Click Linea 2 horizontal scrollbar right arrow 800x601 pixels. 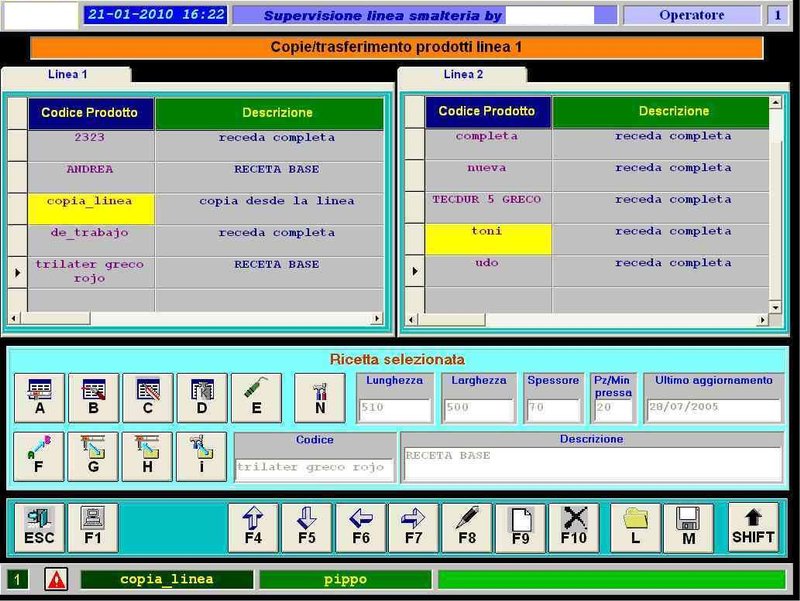(762, 320)
